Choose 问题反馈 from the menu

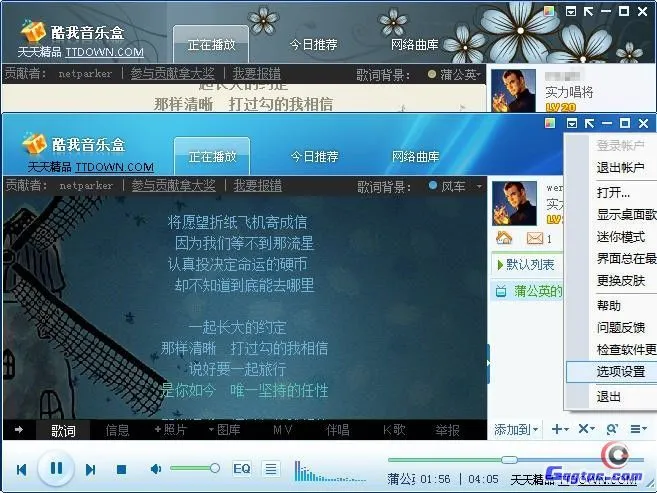coord(621,328)
